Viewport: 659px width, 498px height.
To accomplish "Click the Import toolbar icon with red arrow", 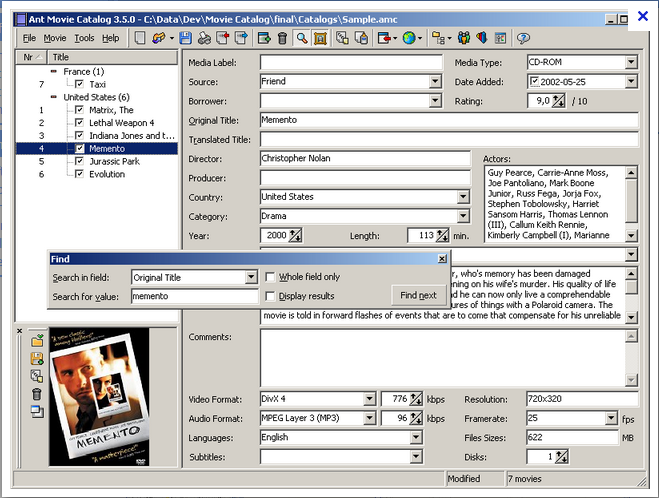I will click(x=223, y=38).
